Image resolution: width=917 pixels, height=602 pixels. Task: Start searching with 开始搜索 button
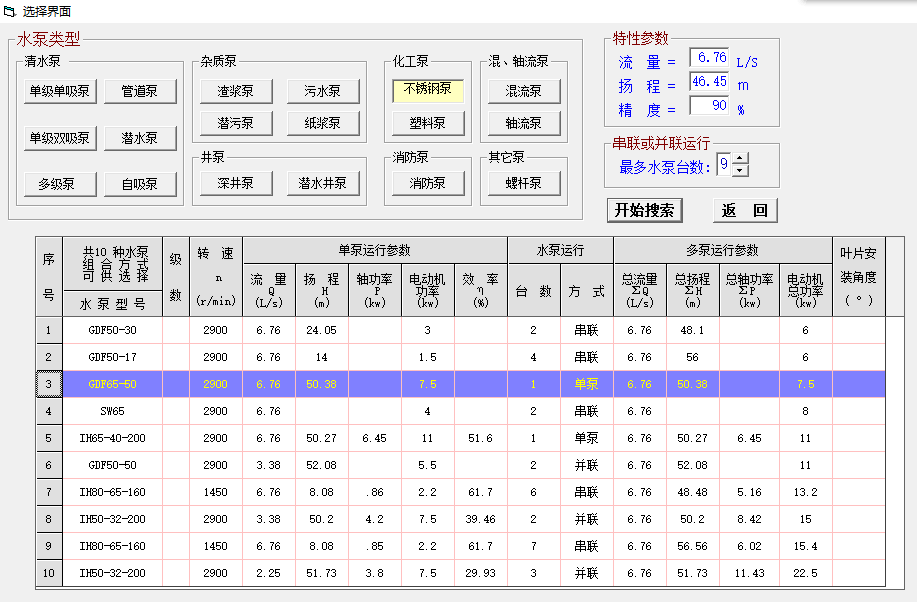645,211
